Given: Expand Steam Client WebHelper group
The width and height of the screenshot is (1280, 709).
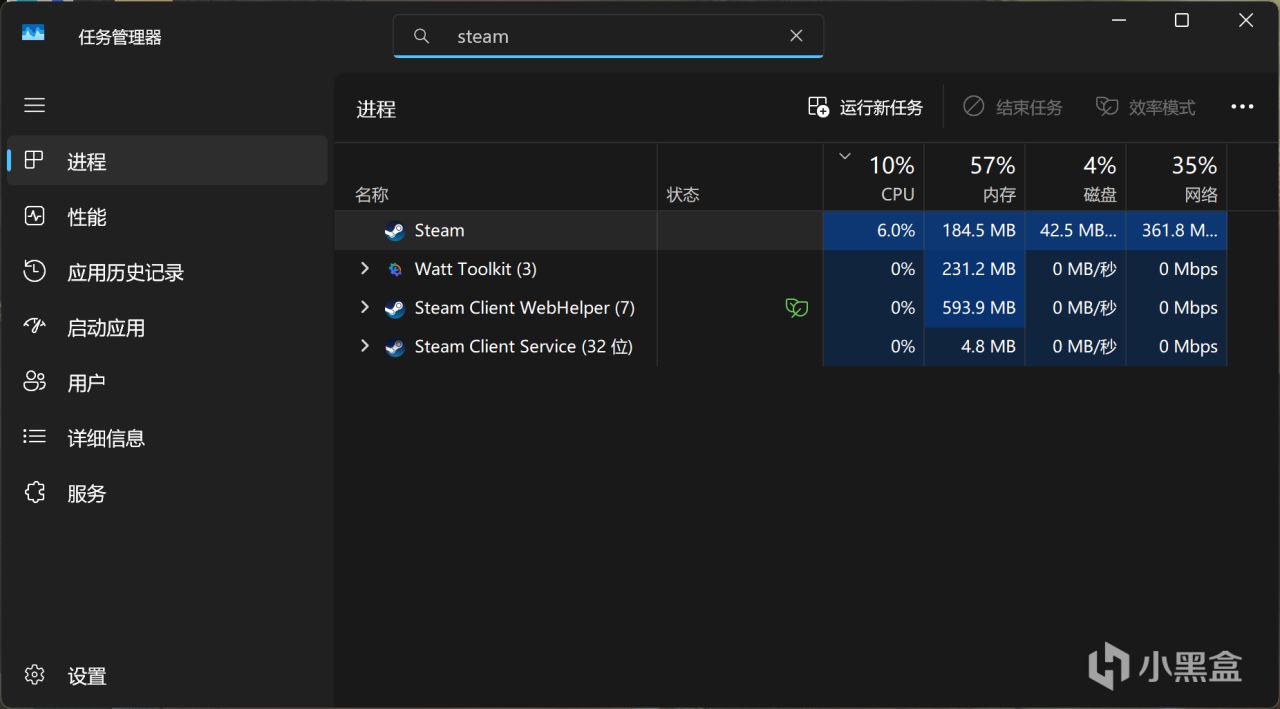Looking at the screenshot, I should coord(365,307).
